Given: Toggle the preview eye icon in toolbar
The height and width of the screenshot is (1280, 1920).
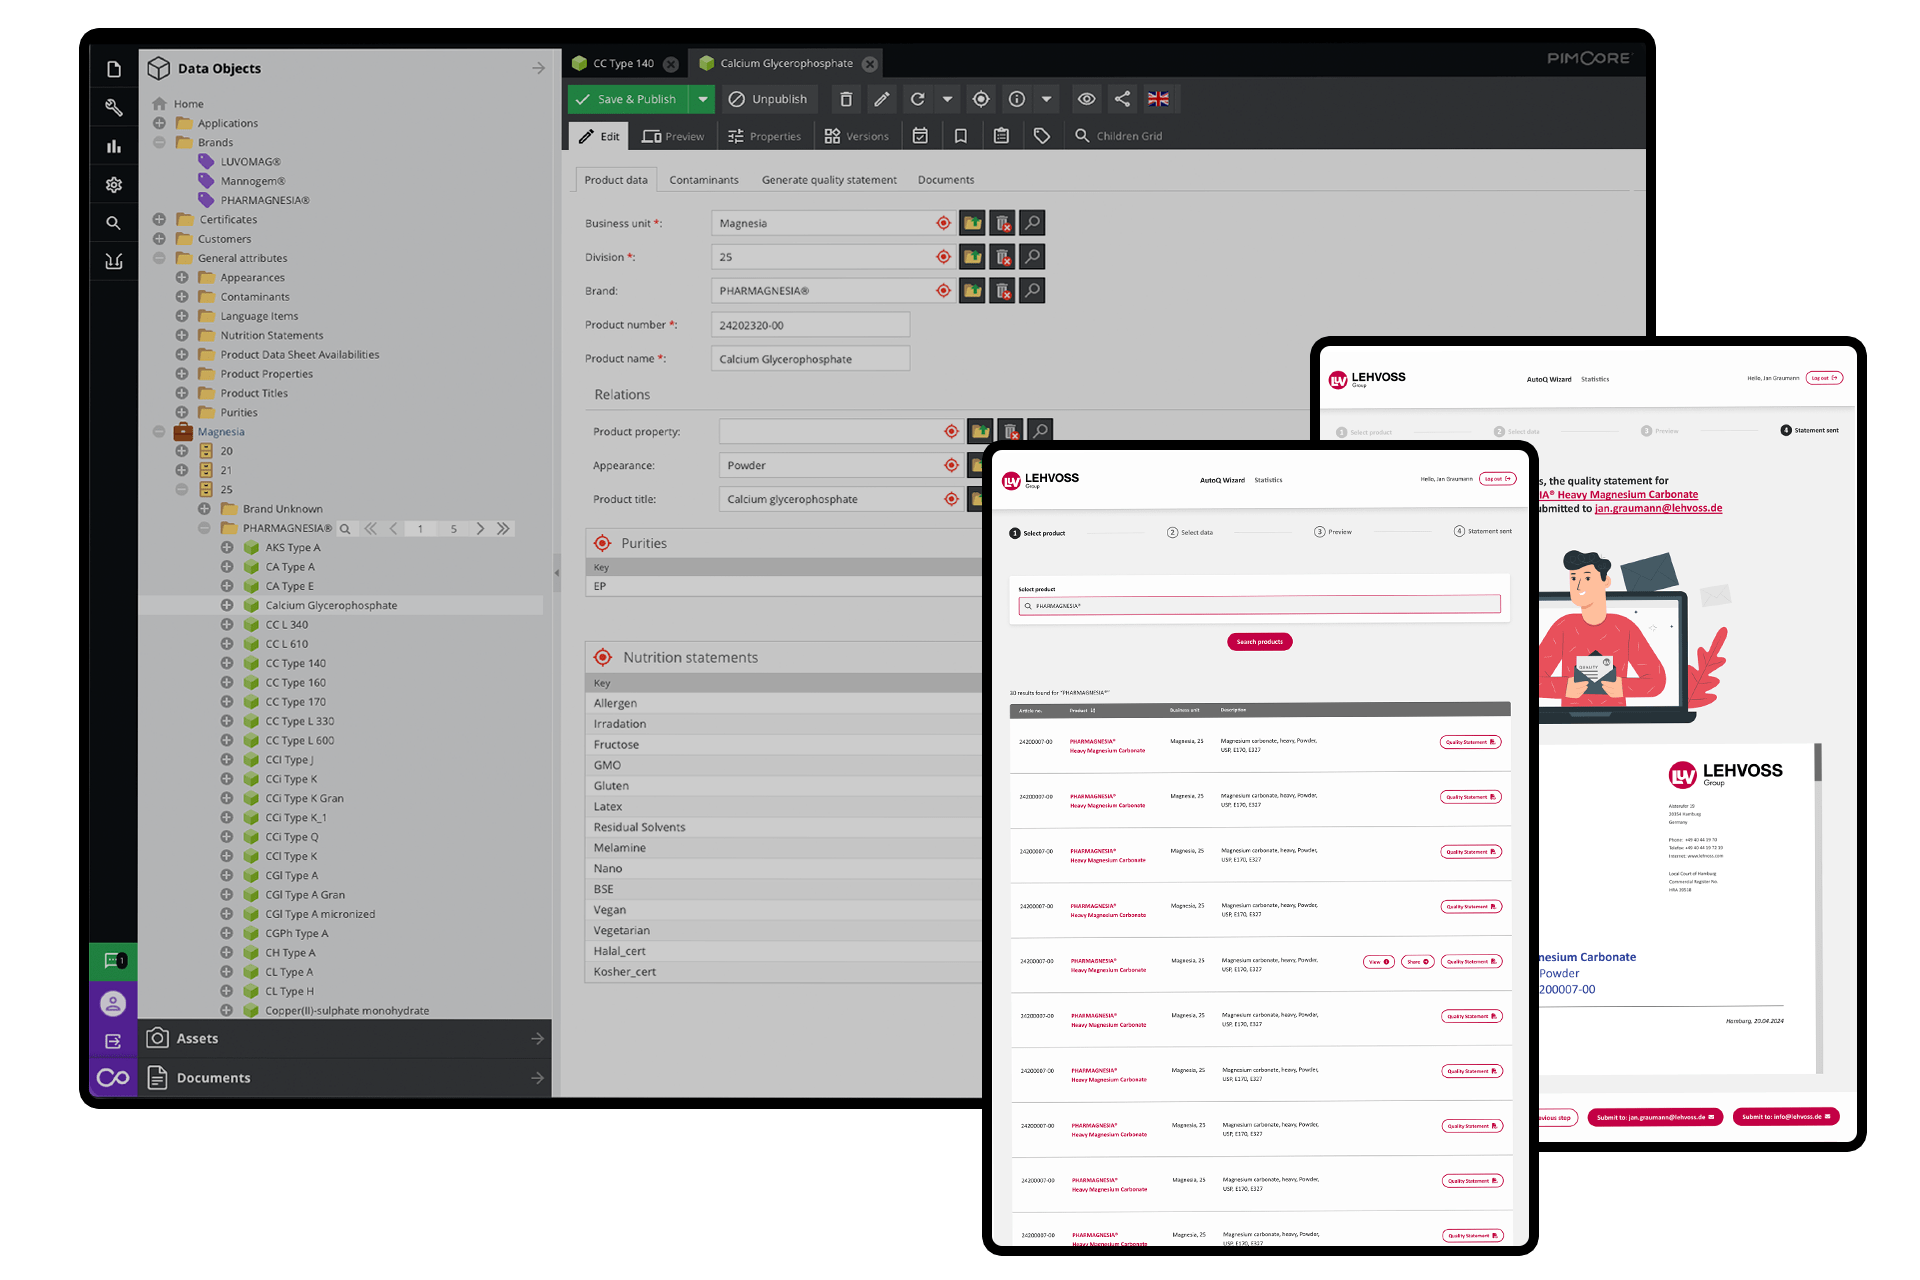Looking at the screenshot, I should pos(1086,99).
